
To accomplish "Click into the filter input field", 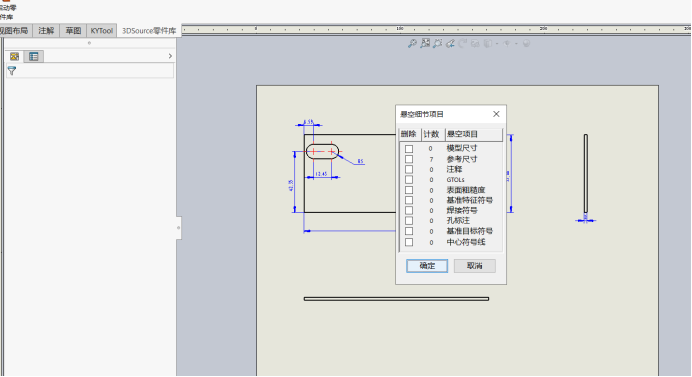I will point(90,71).
